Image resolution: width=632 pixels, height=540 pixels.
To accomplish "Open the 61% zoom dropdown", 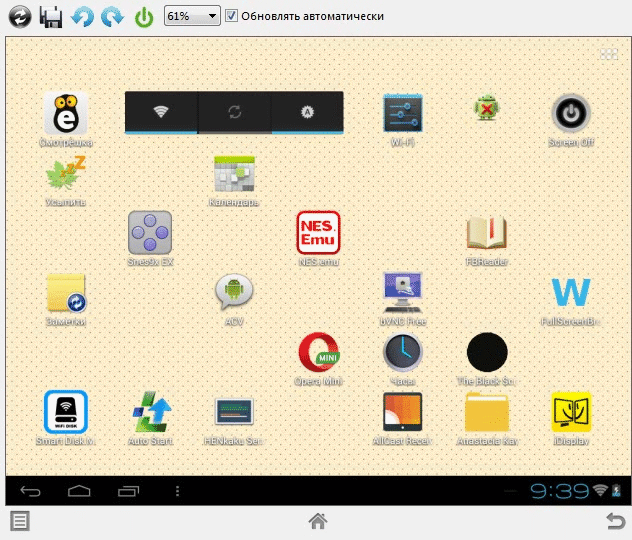I will pos(192,16).
